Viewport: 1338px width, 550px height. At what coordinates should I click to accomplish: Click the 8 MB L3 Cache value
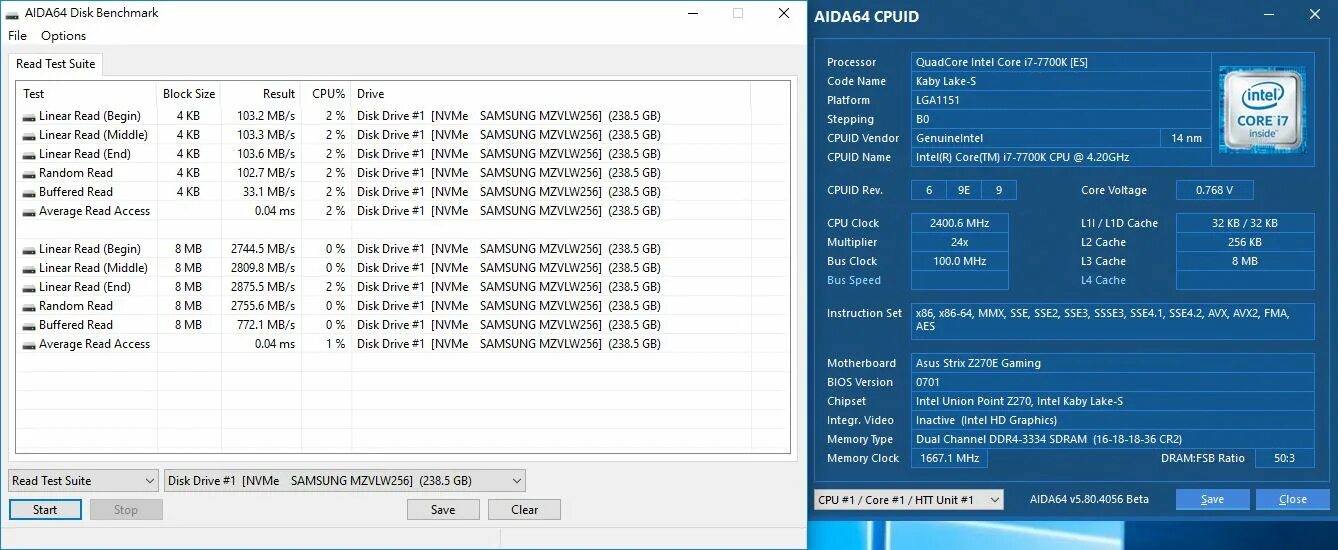[1245, 261]
